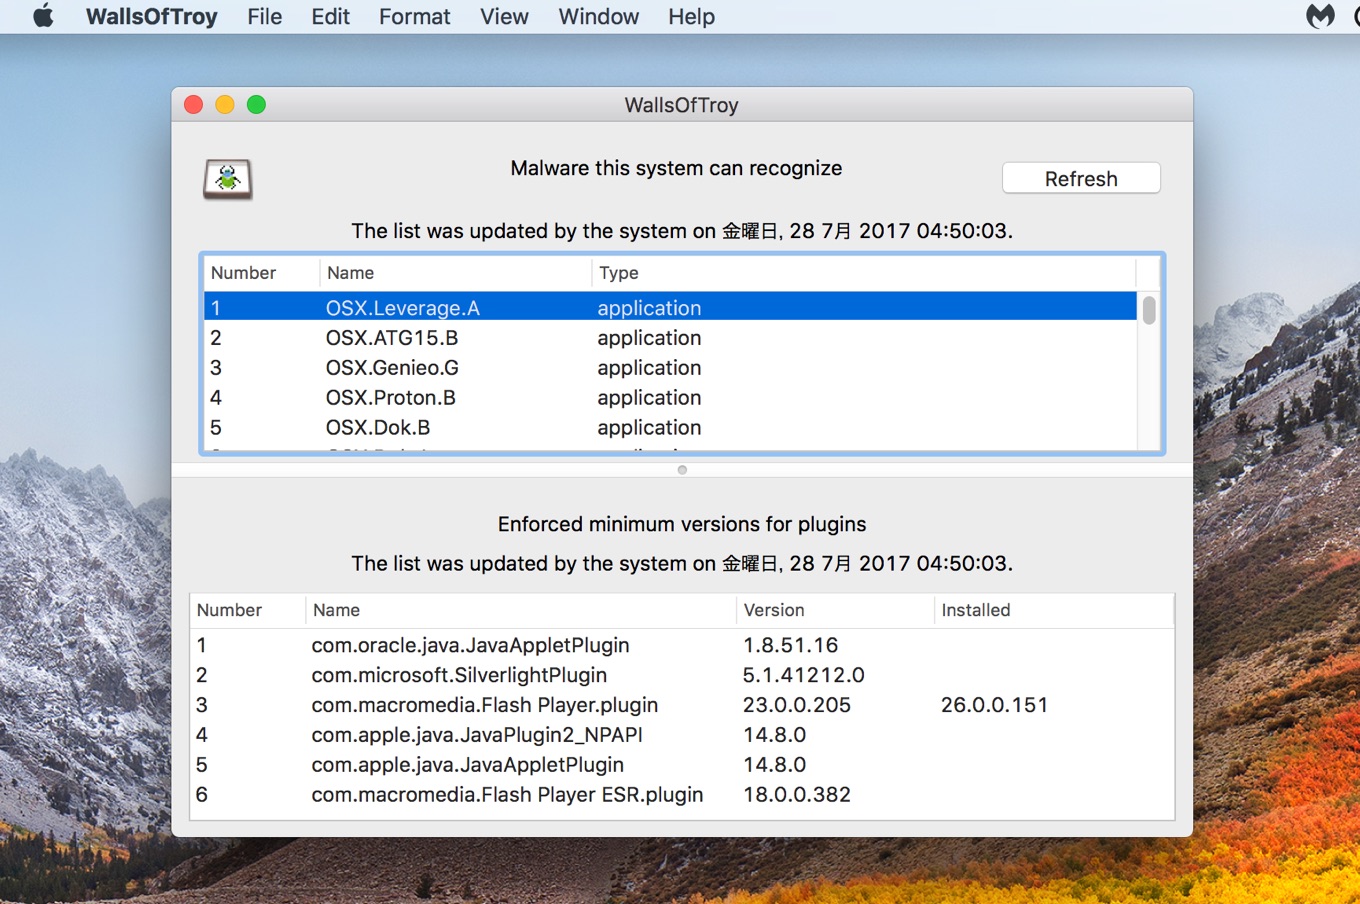Click the splitter handle between the two lists
1360x904 pixels.
point(682,469)
